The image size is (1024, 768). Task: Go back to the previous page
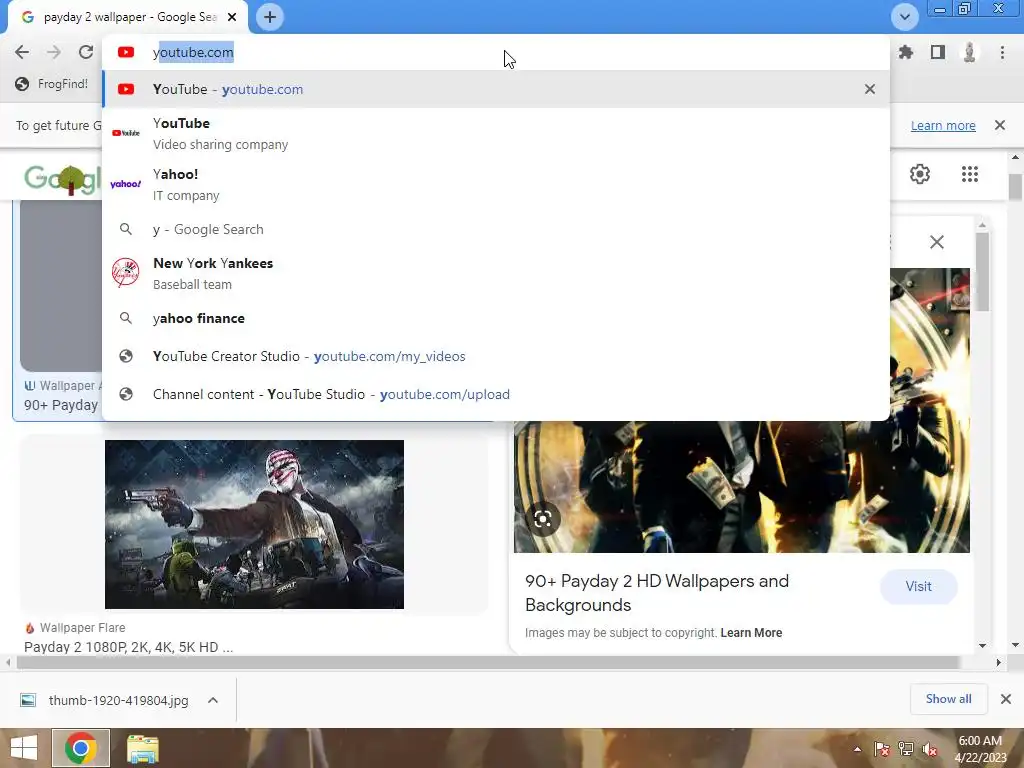(x=22, y=52)
